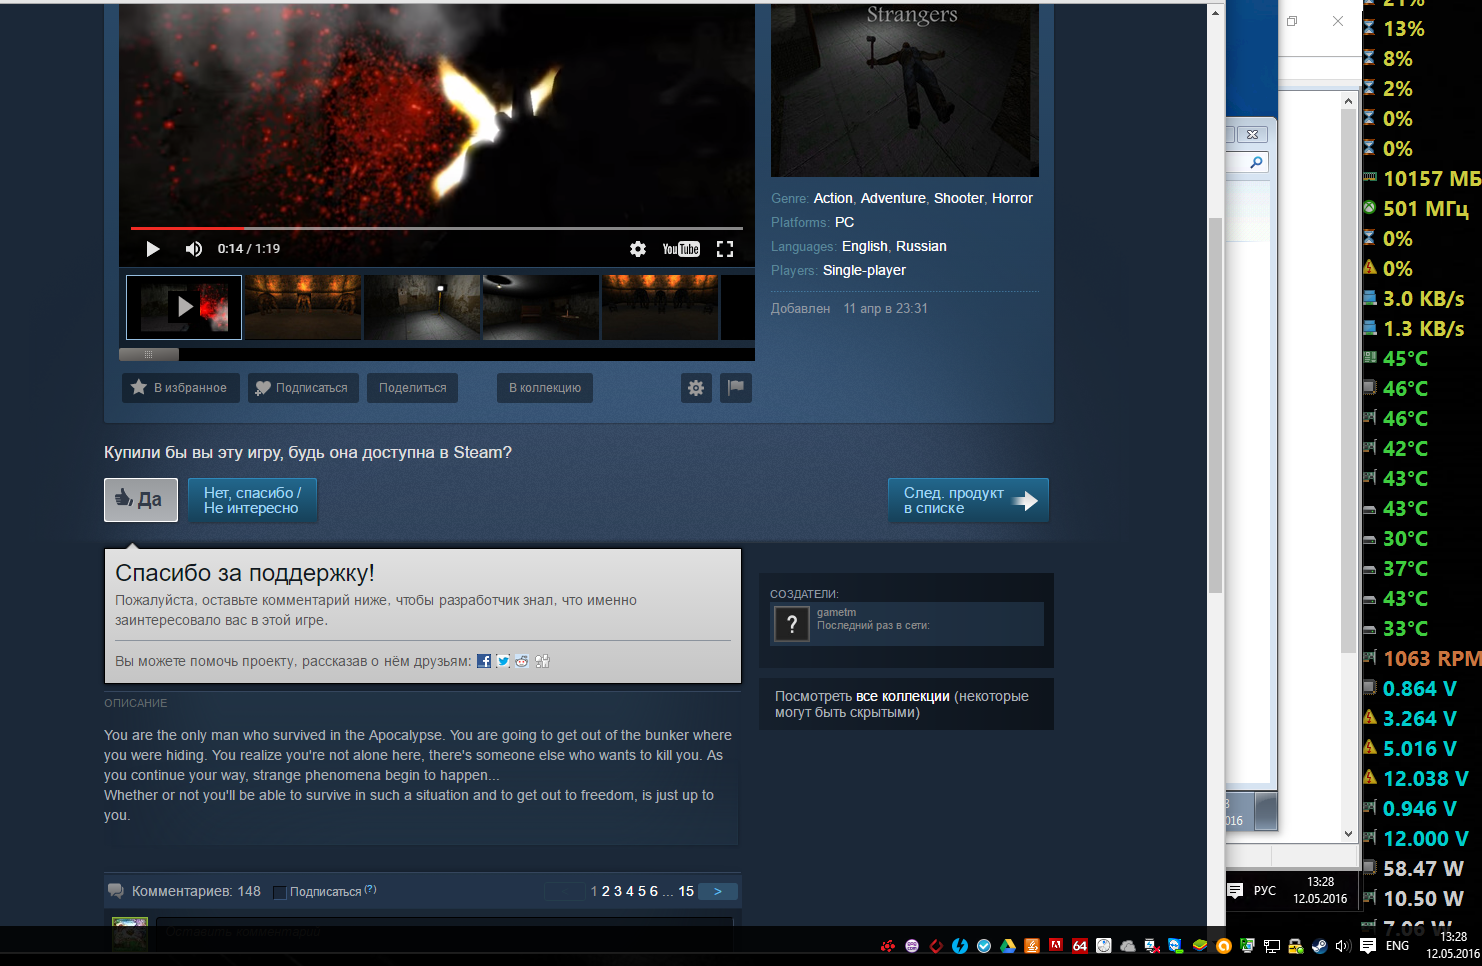Open the Java tray icon
Screen dimensions: 1482x966
tap(1032, 946)
